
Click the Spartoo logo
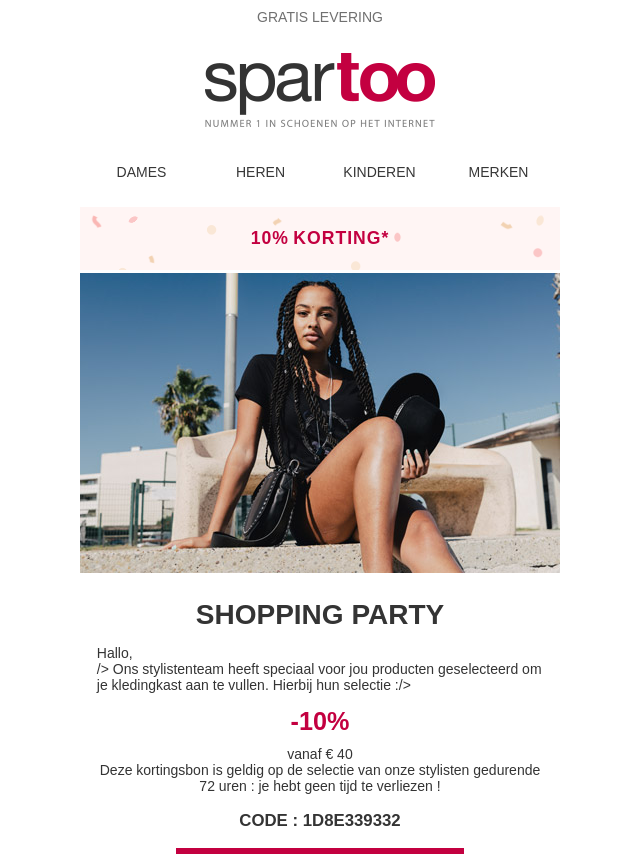320,82
